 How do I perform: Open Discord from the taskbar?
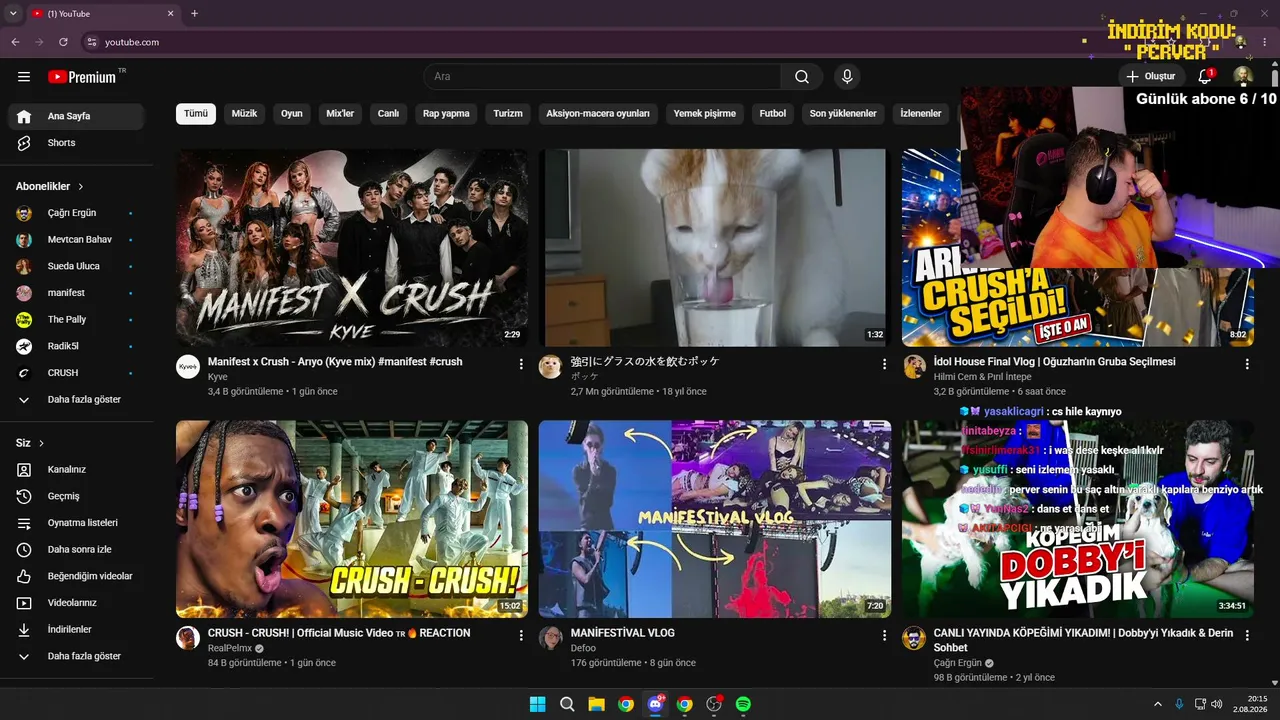coord(656,704)
